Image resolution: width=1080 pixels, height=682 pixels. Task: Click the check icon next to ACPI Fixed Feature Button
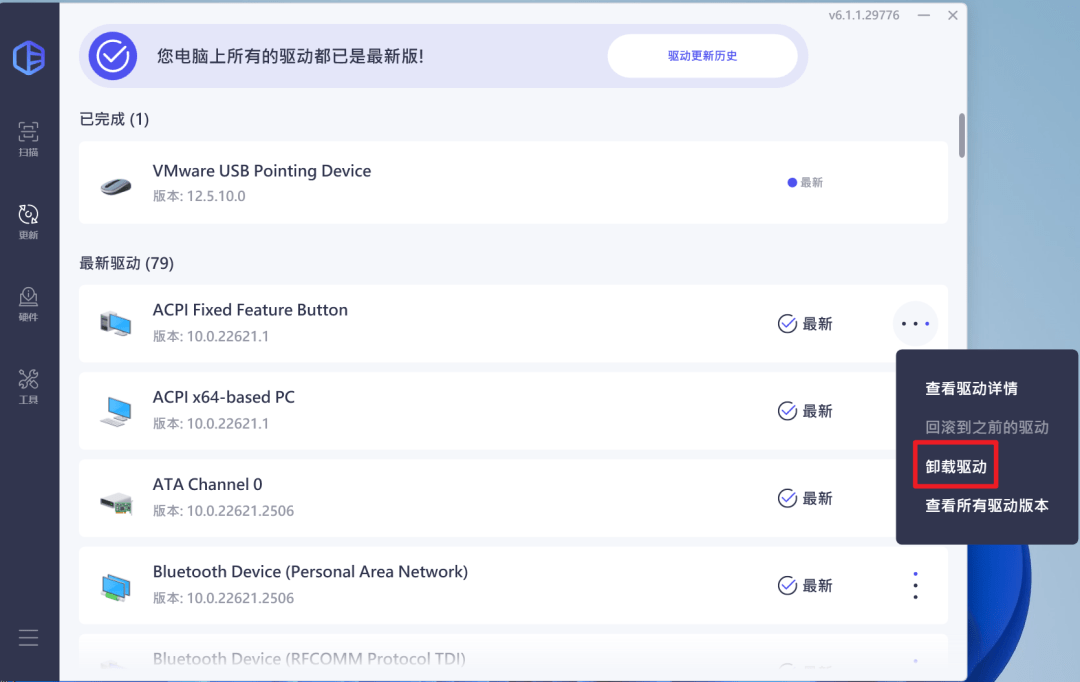point(787,323)
